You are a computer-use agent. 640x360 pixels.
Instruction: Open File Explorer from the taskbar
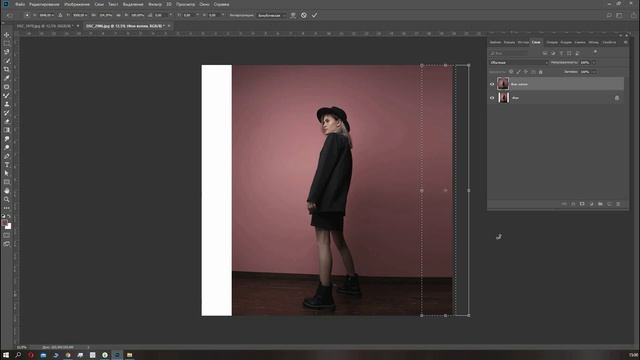pyautogui.click(x=129, y=355)
